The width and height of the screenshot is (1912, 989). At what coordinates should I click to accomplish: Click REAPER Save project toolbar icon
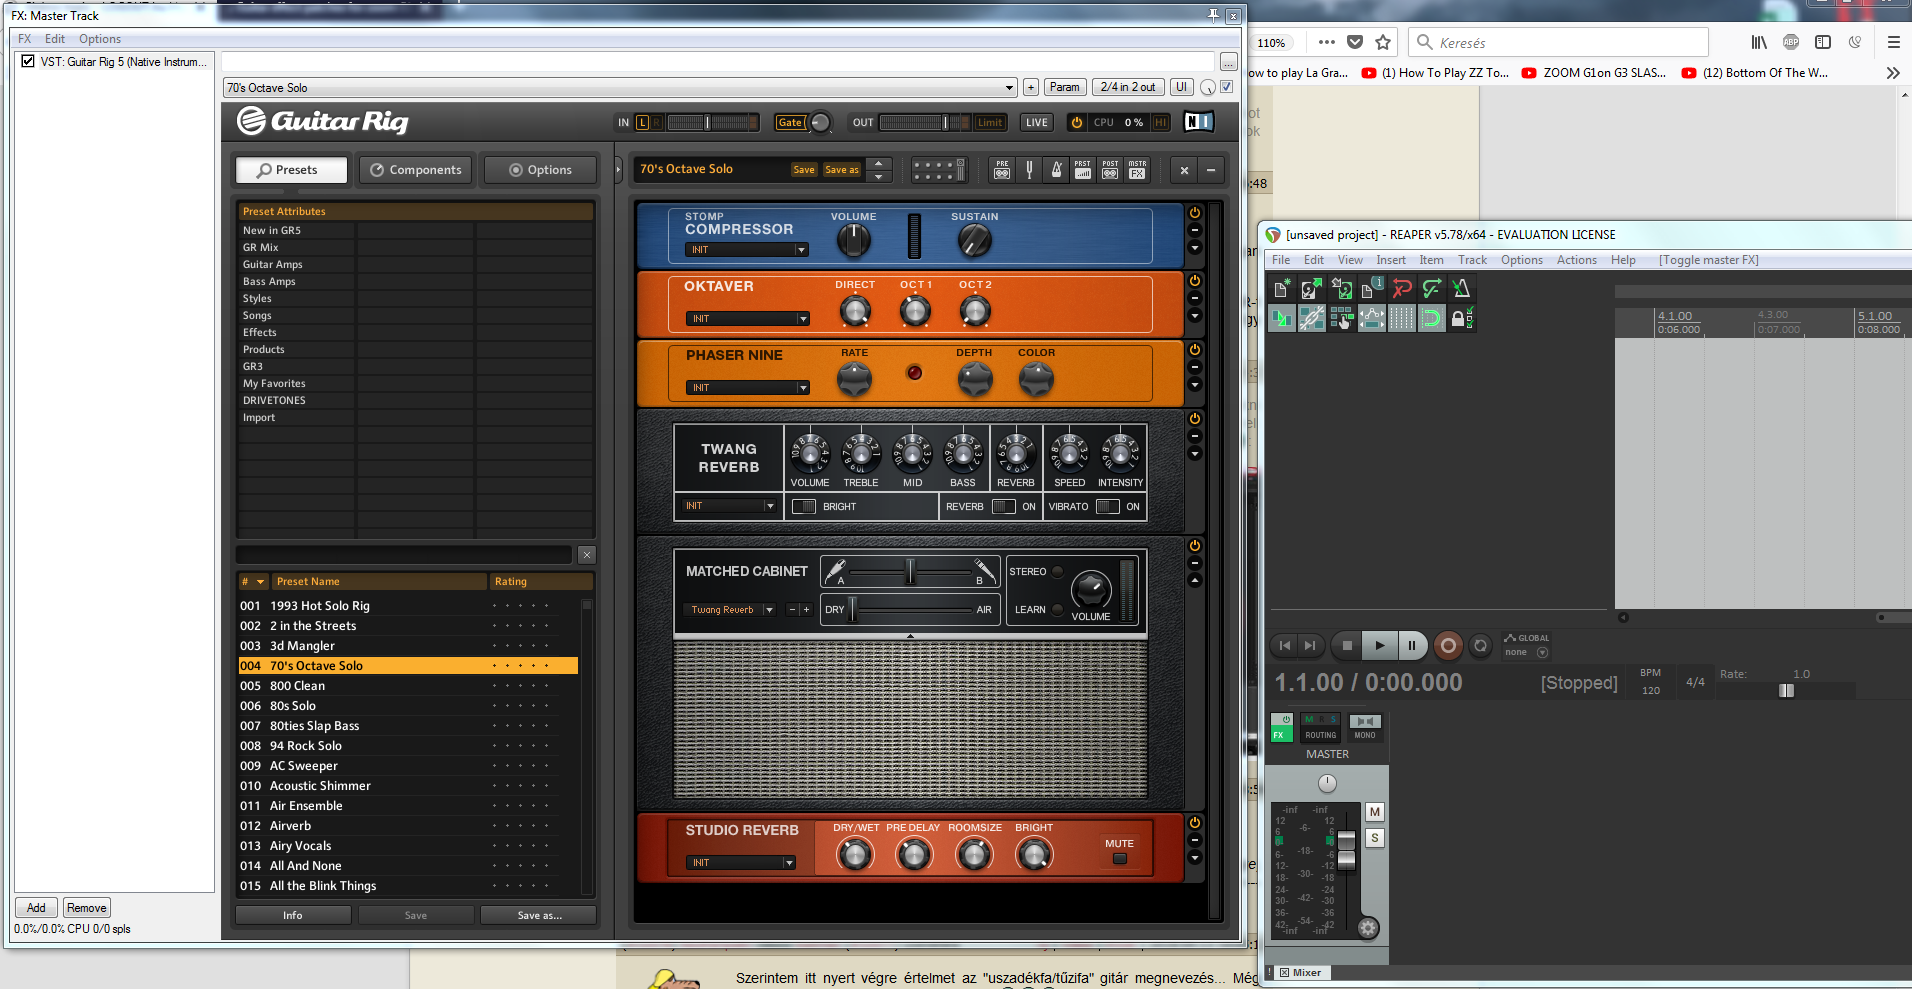(x=1342, y=289)
